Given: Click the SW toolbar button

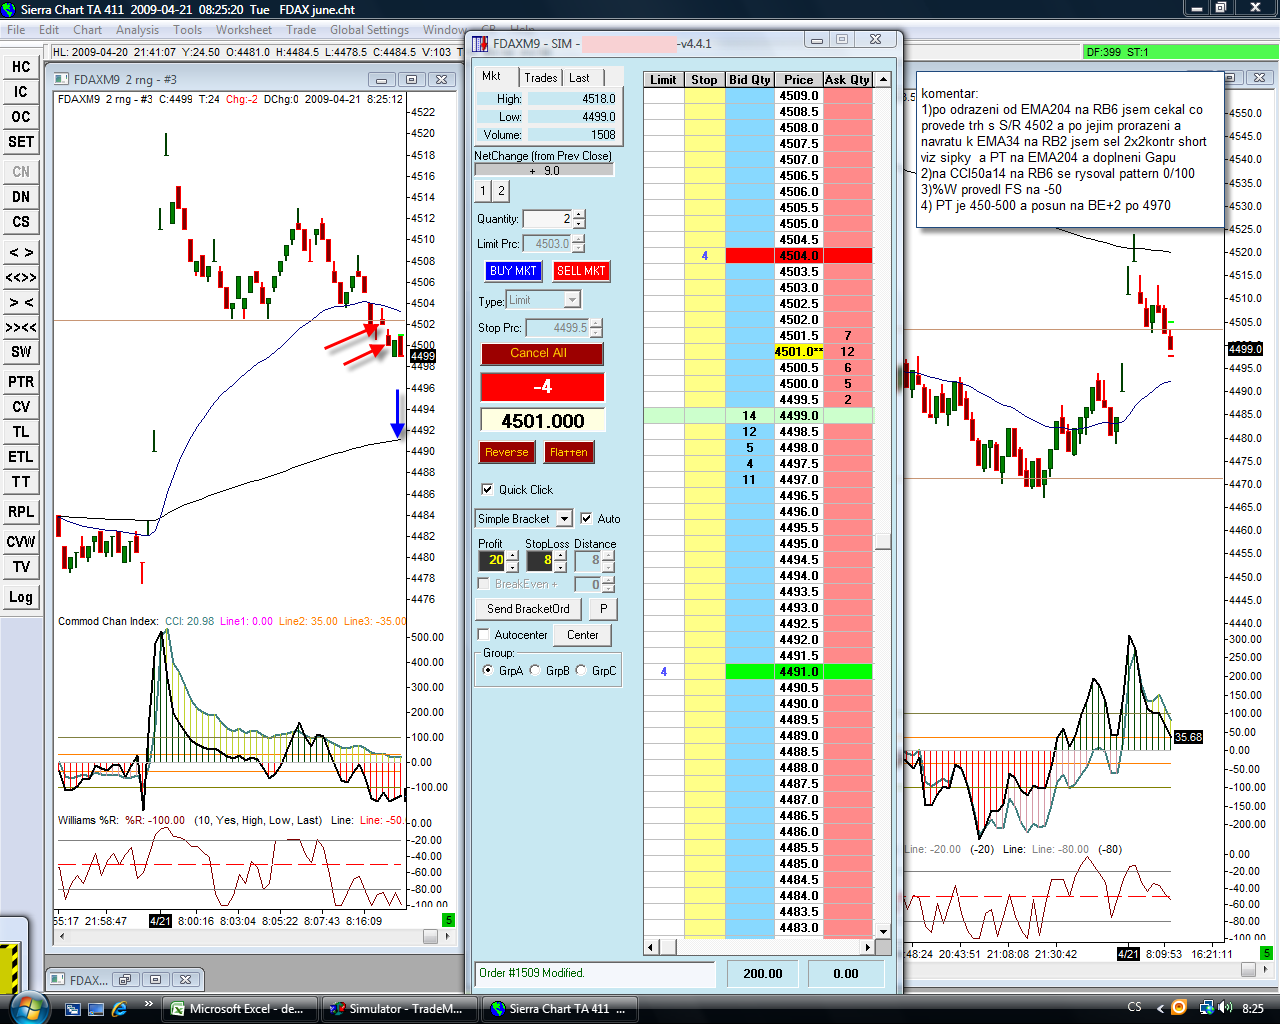Looking at the screenshot, I should tap(21, 352).
